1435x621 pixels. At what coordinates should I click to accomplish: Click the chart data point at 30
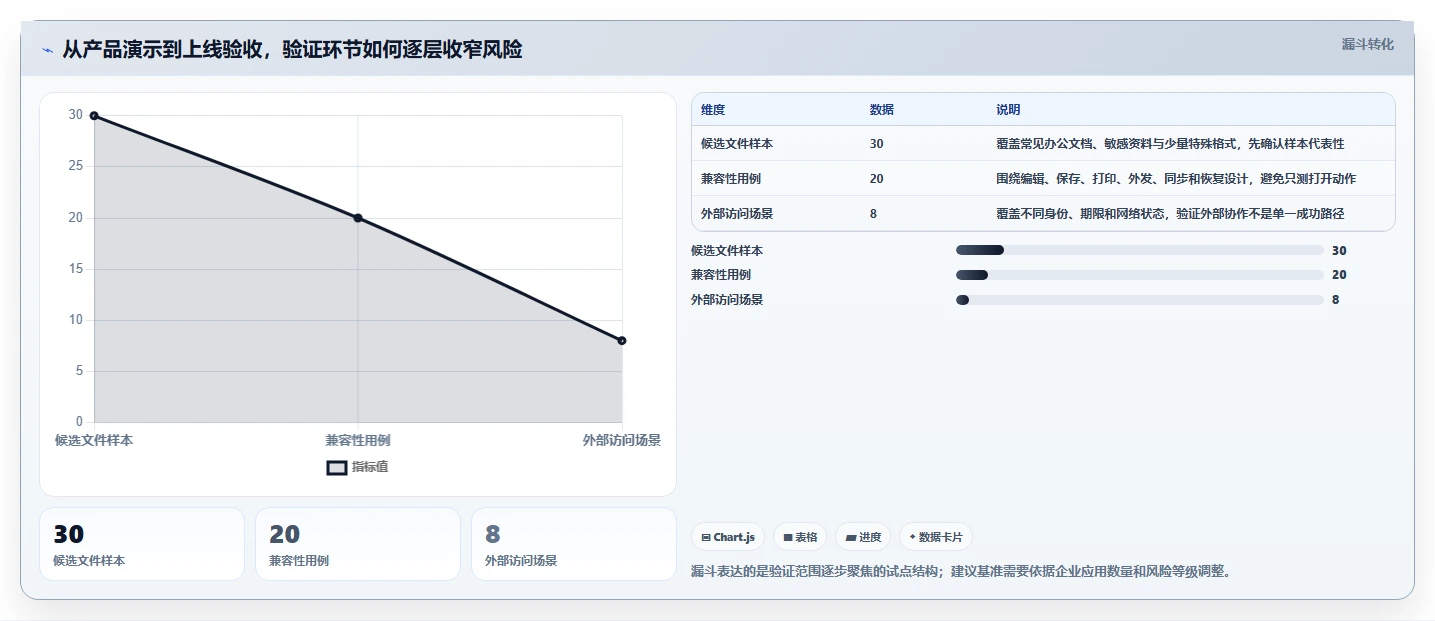click(x=94, y=116)
